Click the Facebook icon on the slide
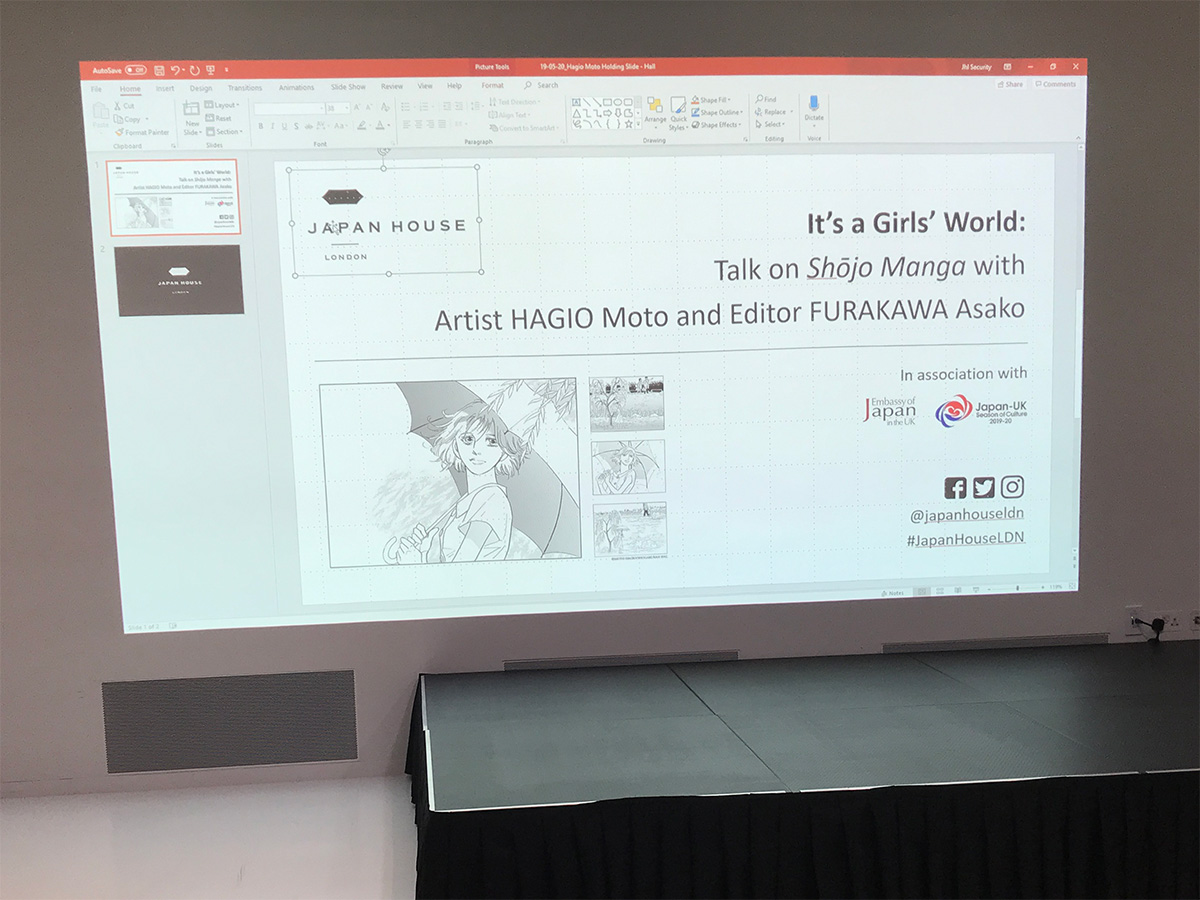The width and height of the screenshot is (1200, 900). coord(956,488)
